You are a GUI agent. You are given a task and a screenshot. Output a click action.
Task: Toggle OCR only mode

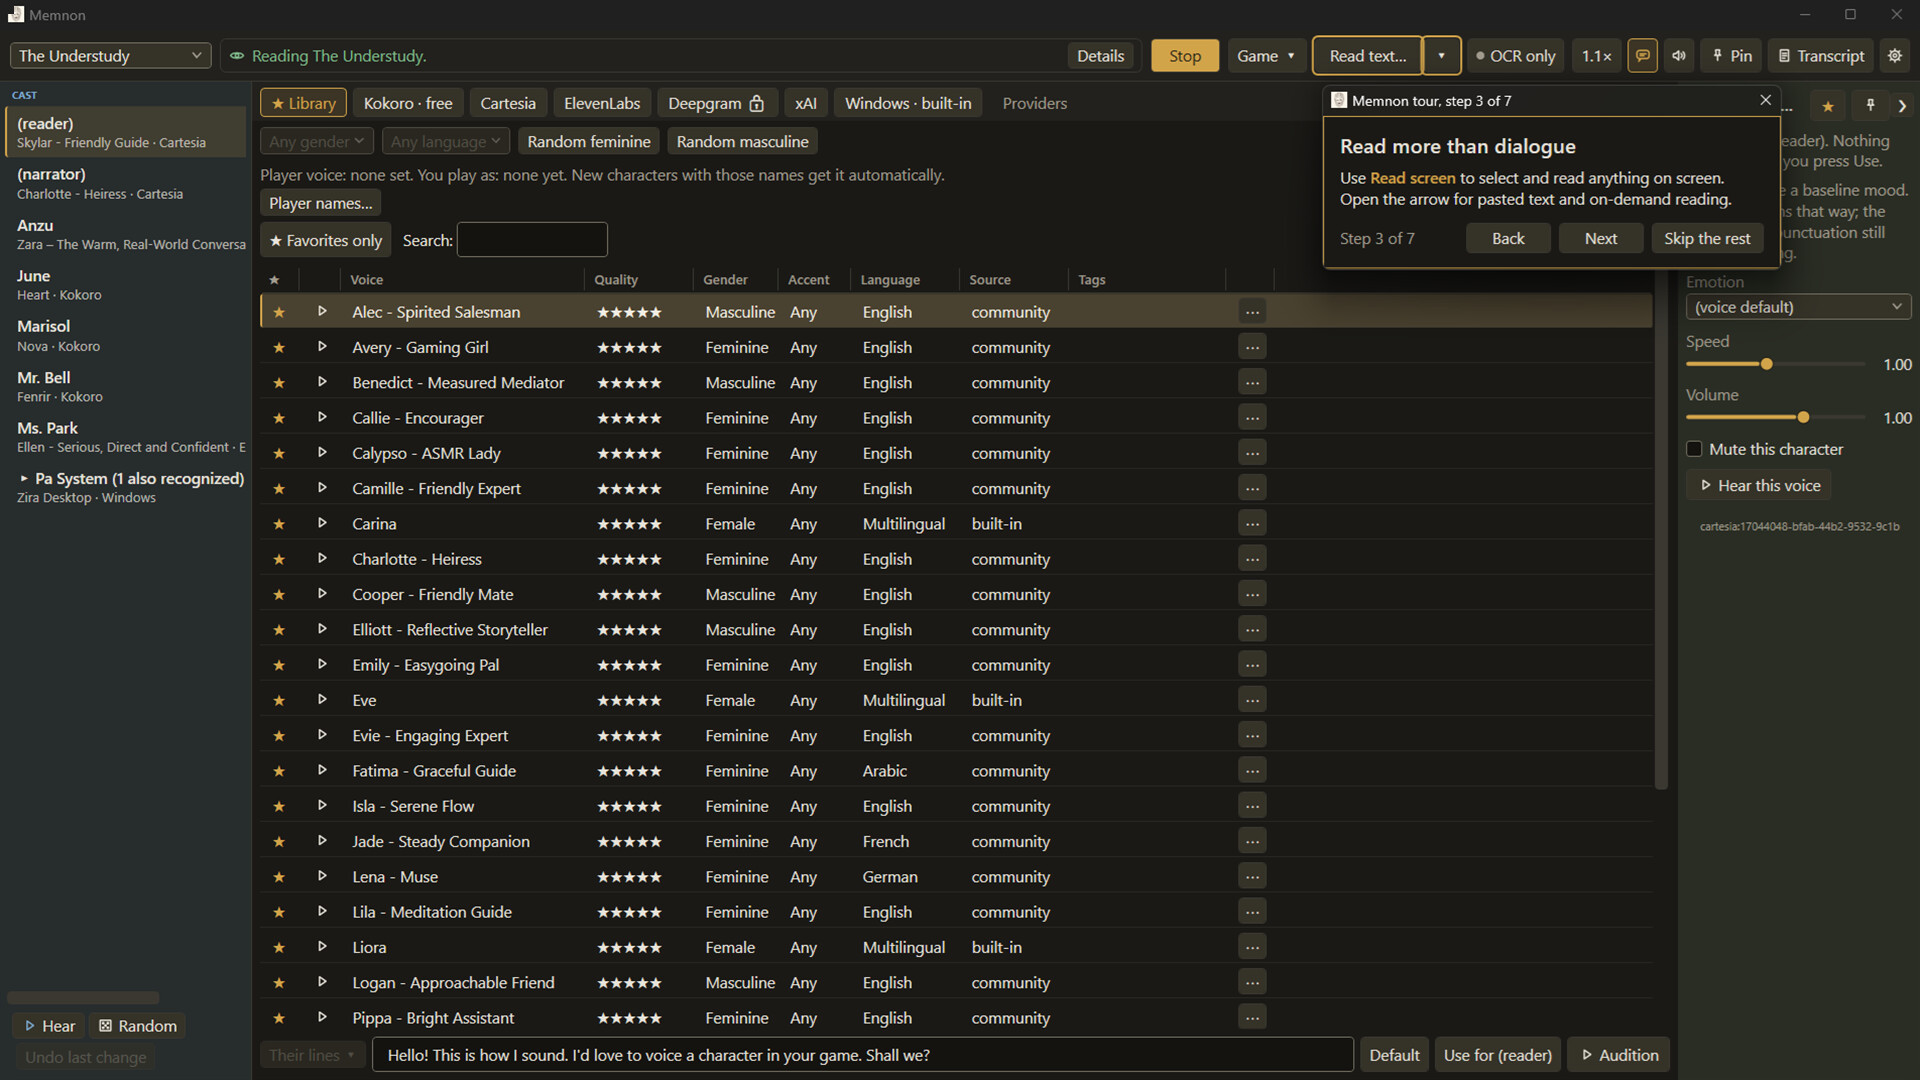1515,56
